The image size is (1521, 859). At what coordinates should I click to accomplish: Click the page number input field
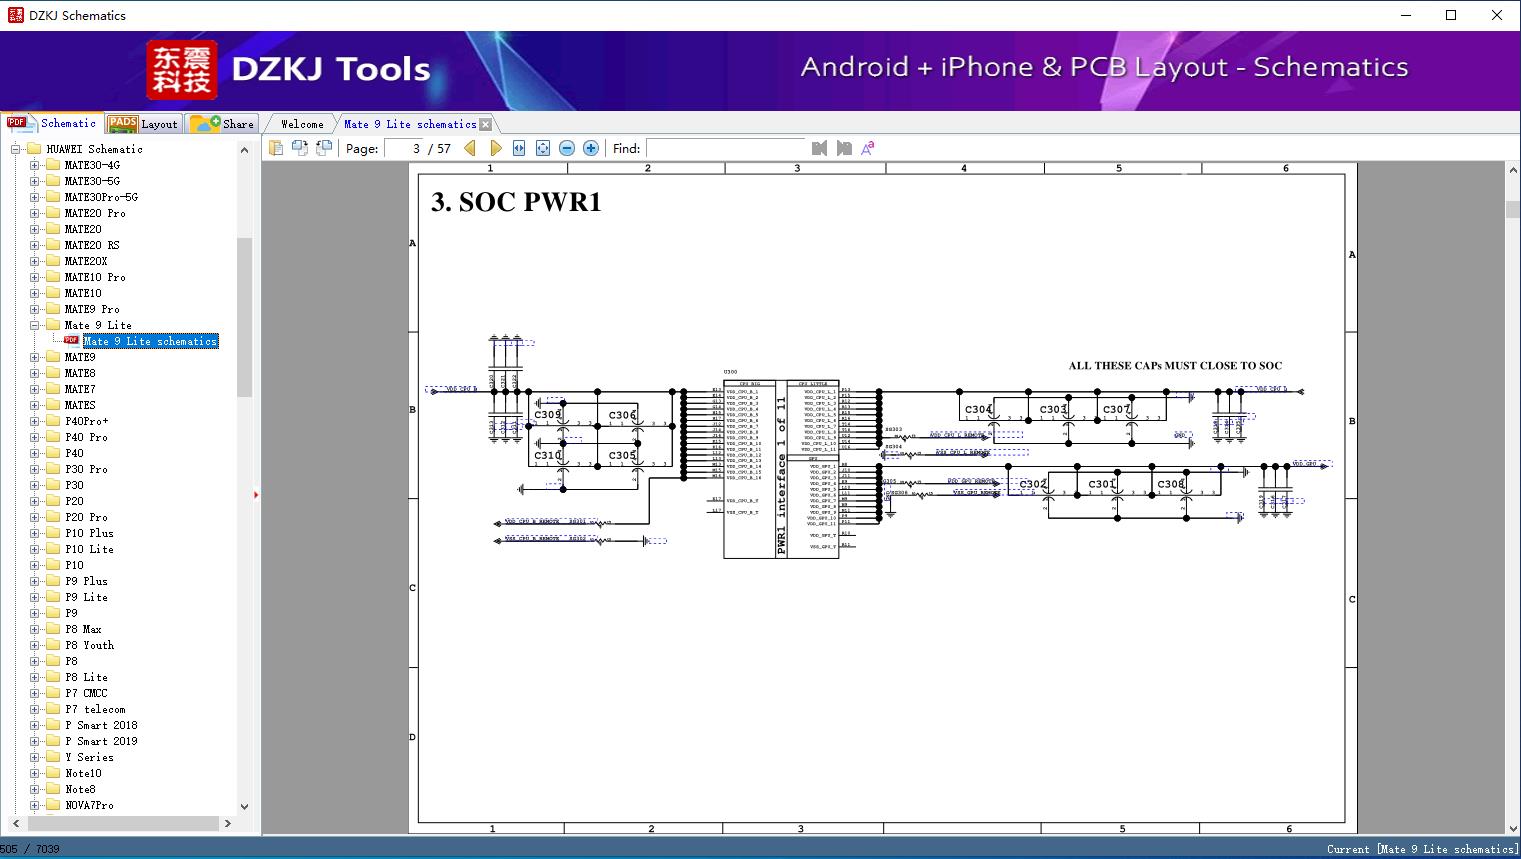pyautogui.click(x=404, y=148)
